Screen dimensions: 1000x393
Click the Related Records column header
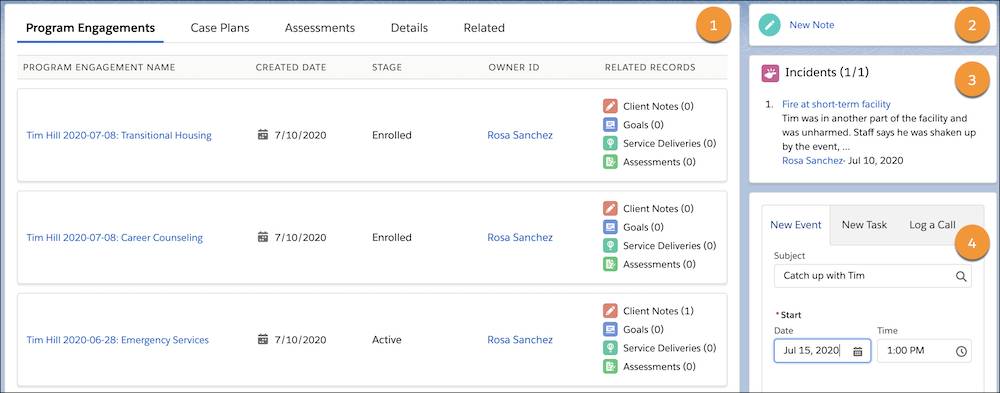click(650, 68)
